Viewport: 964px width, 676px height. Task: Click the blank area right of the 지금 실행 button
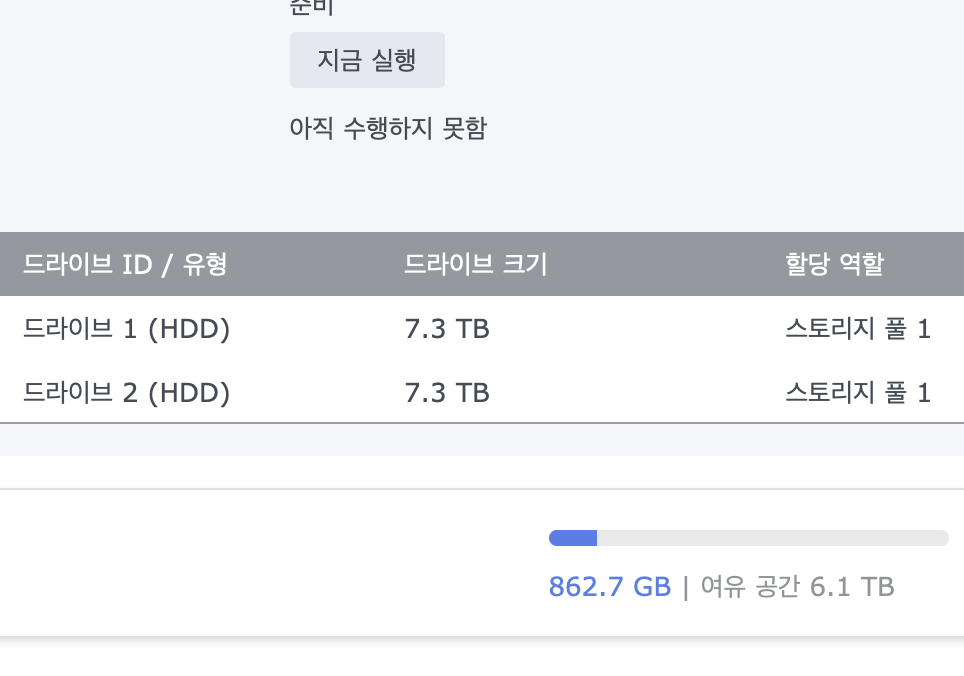(x=701, y=60)
